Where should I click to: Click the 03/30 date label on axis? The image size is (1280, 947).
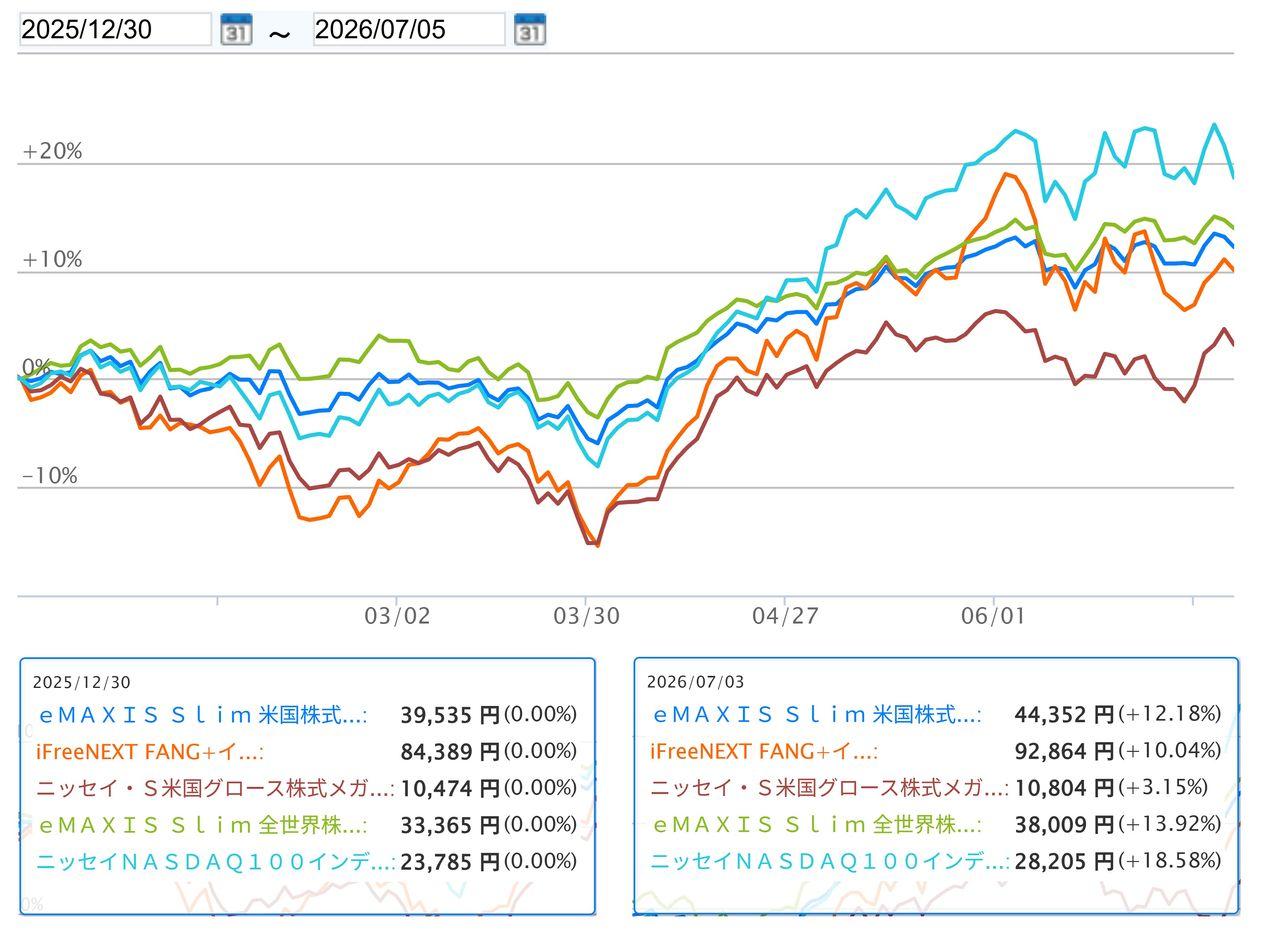coord(586,616)
